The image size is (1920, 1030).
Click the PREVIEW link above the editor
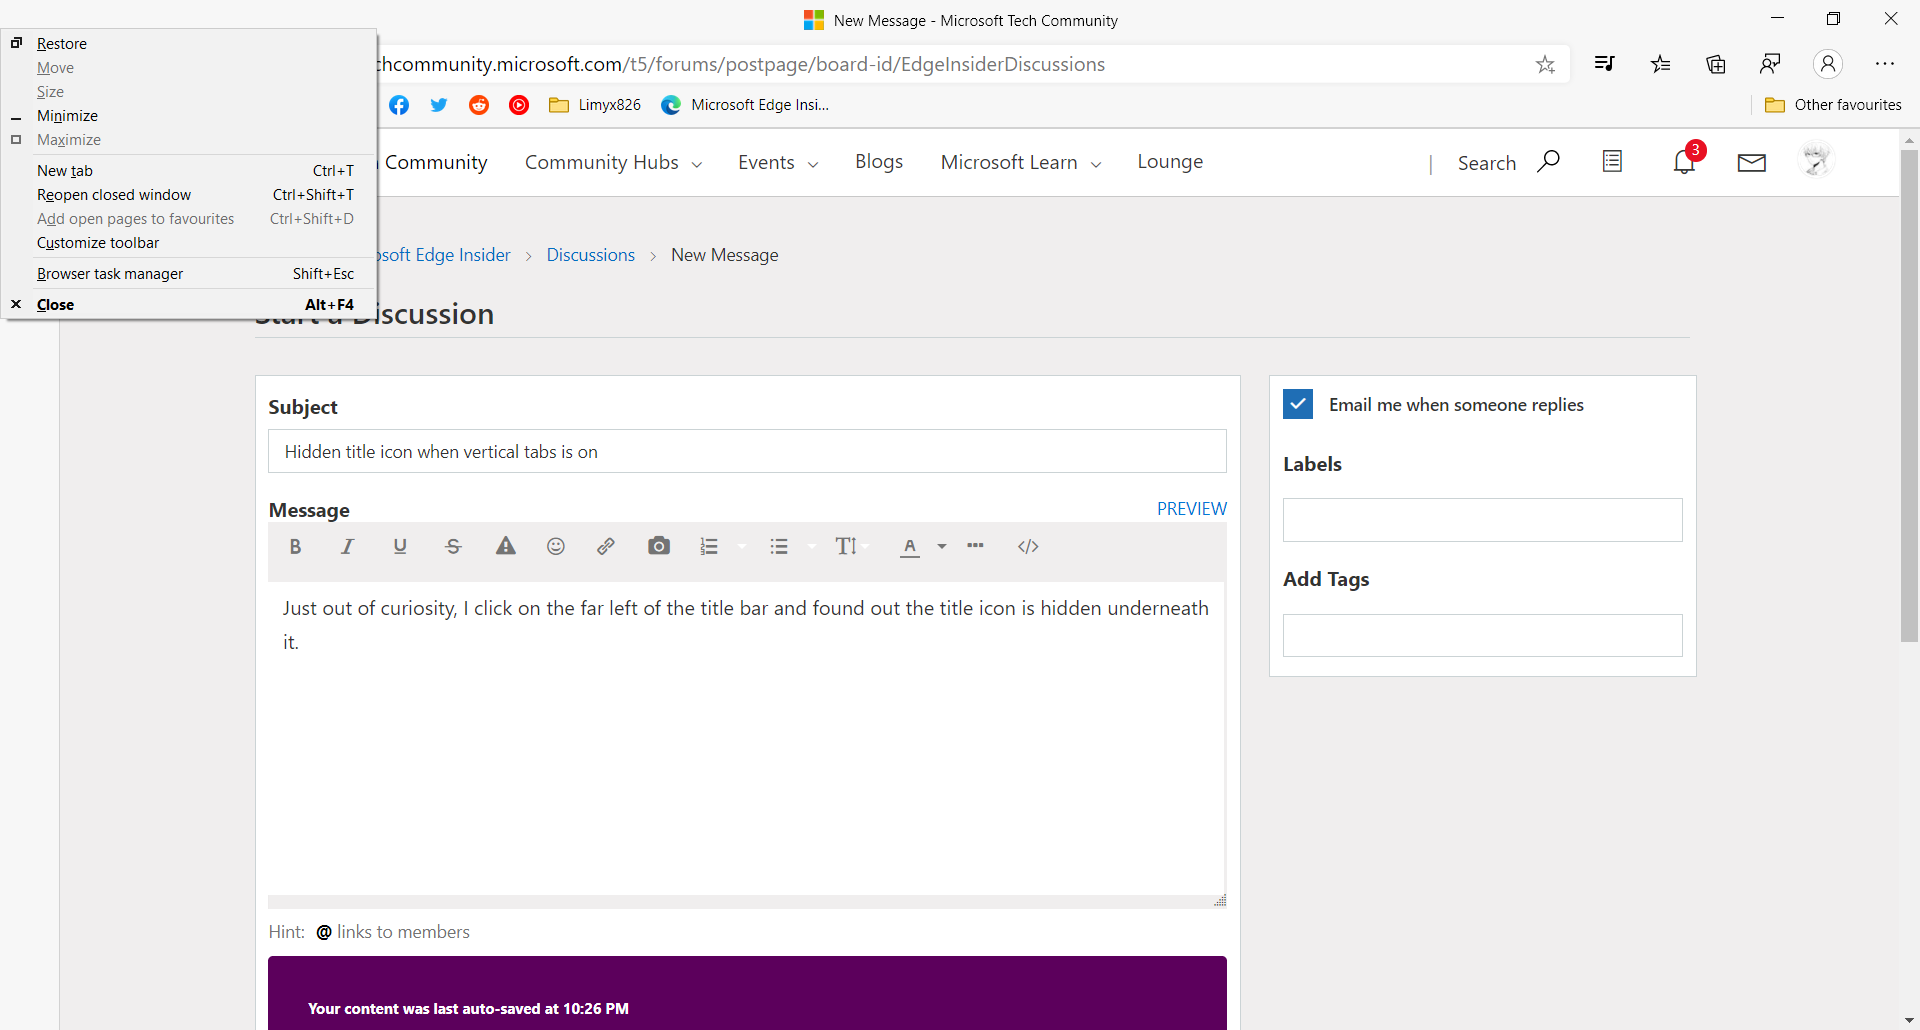pos(1190,508)
